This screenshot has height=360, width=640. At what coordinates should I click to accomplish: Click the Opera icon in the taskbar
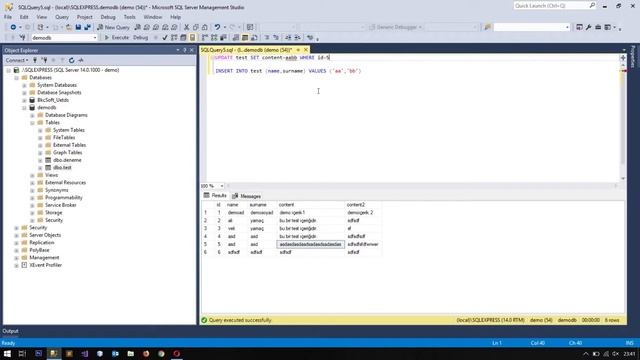177,354
